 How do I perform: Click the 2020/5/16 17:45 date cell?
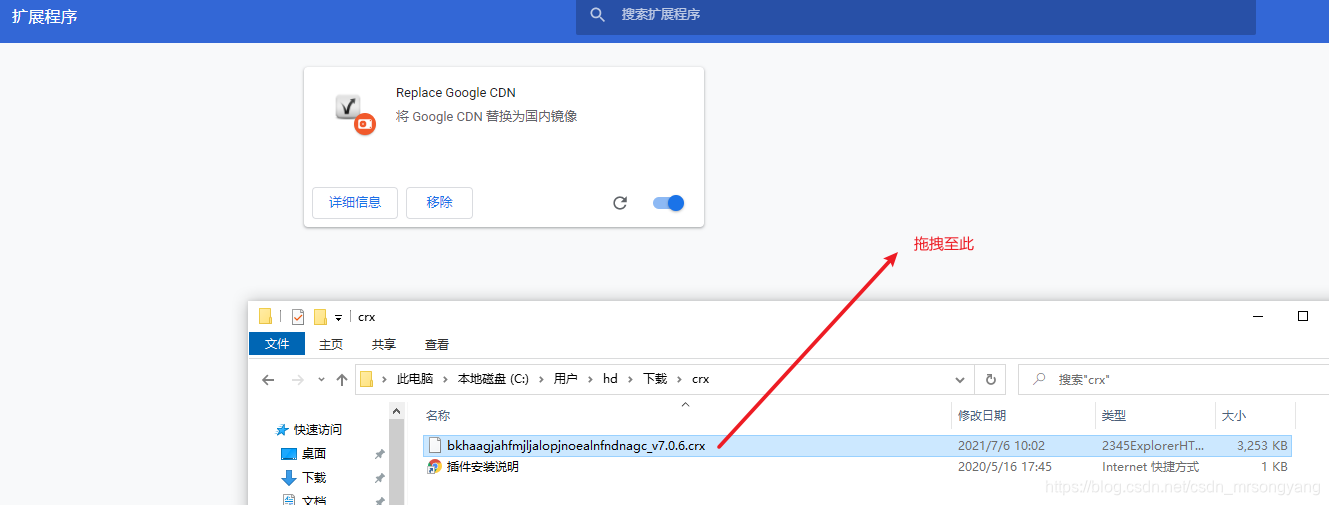(1004, 467)
